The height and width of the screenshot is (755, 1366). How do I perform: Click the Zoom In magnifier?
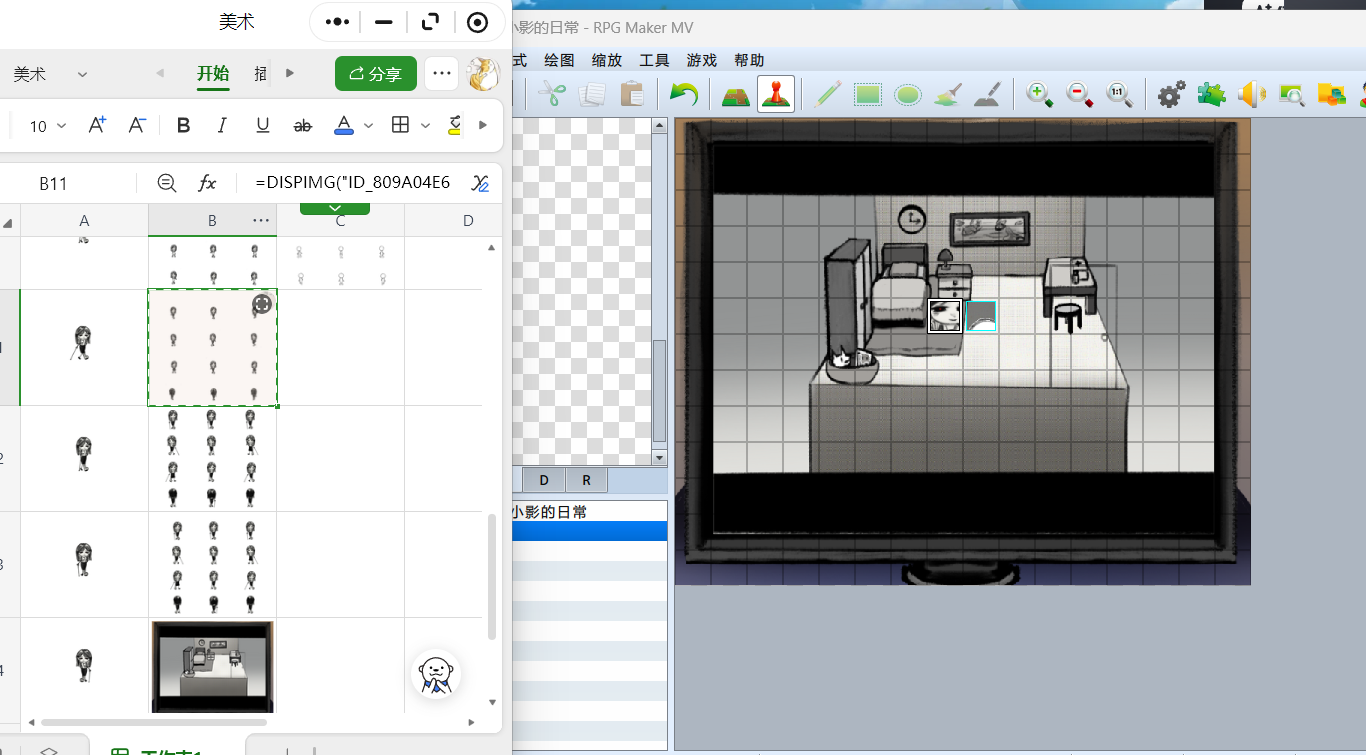coord(1040,95)
